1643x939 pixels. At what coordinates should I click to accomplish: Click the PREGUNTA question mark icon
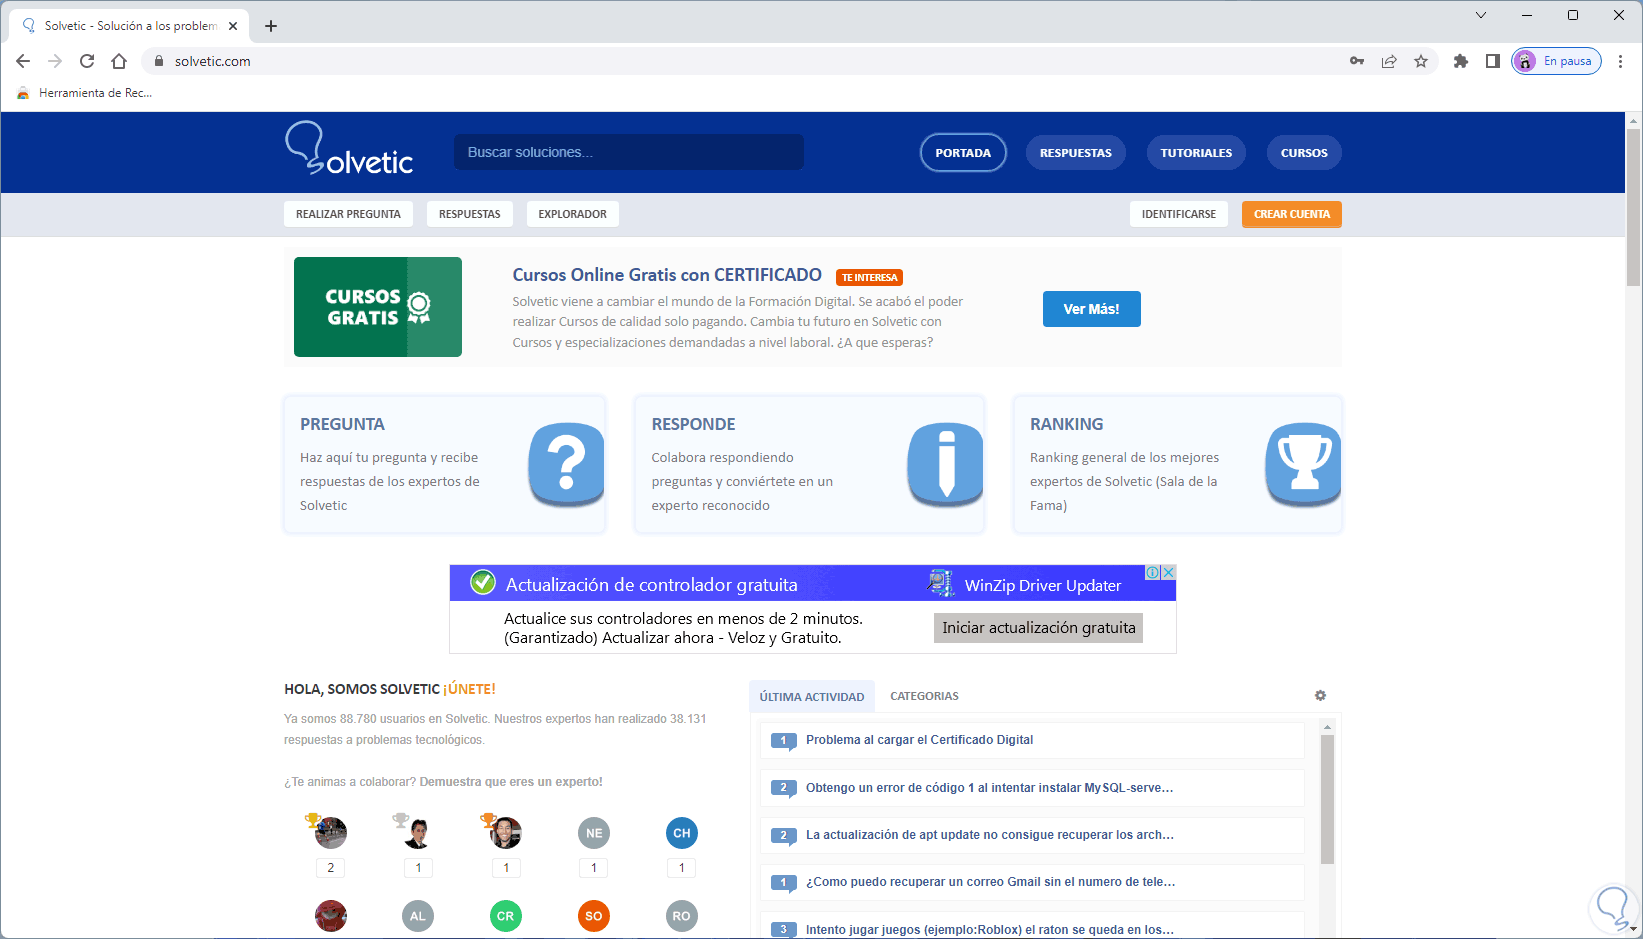[x=566, y=463]
